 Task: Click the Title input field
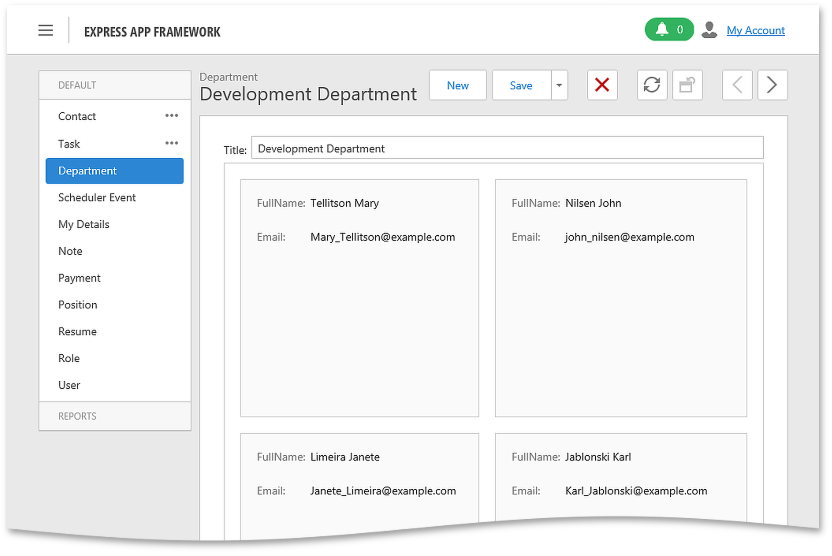[506, 148]
